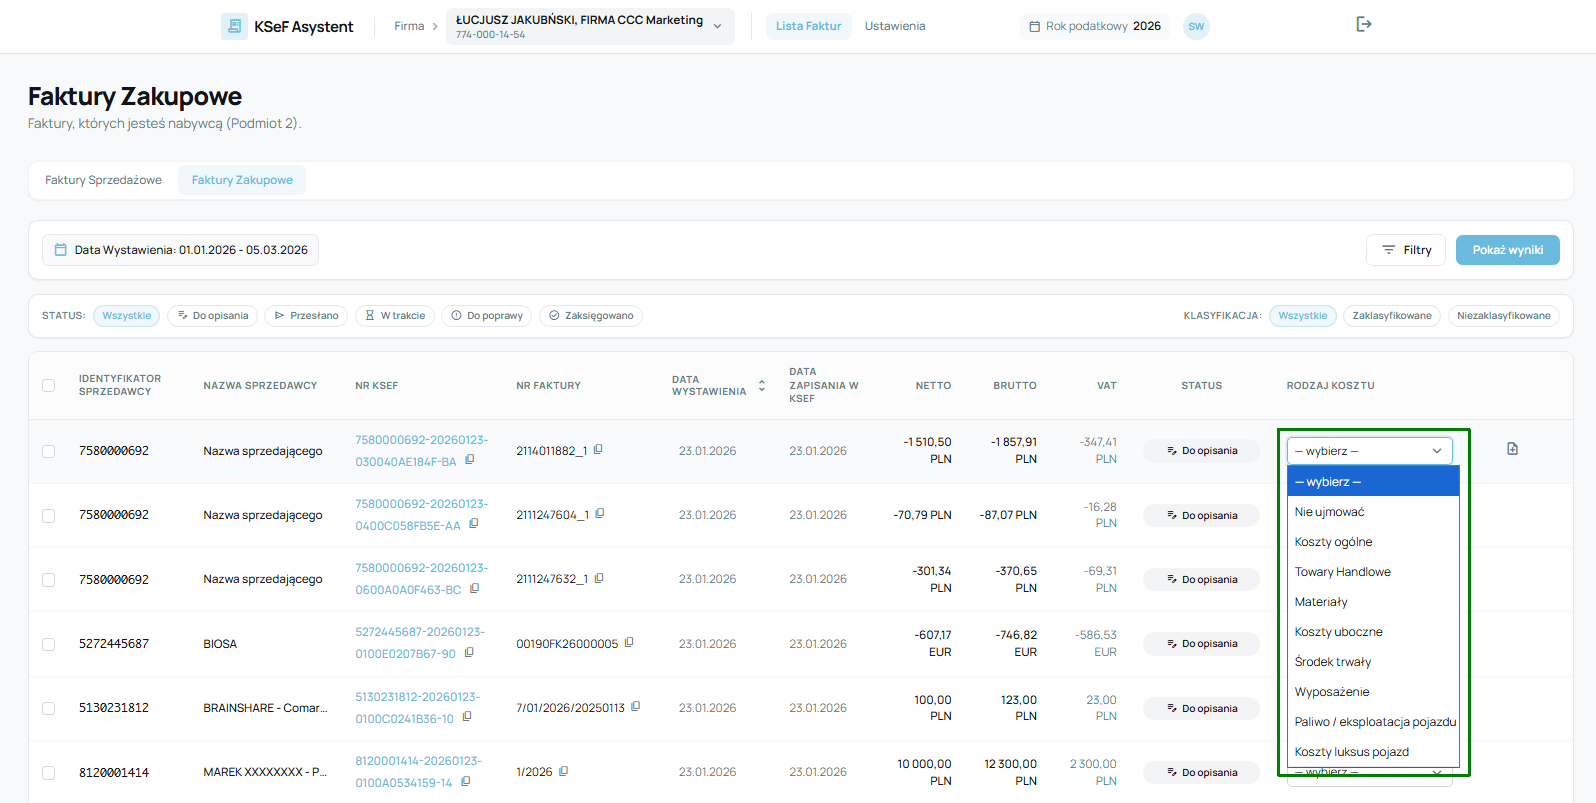Image resolution: width=1596 pixels, height=803 pixels.
Task: Copy KSeF number ending 0100C0241B36-10
Action: 467,716
